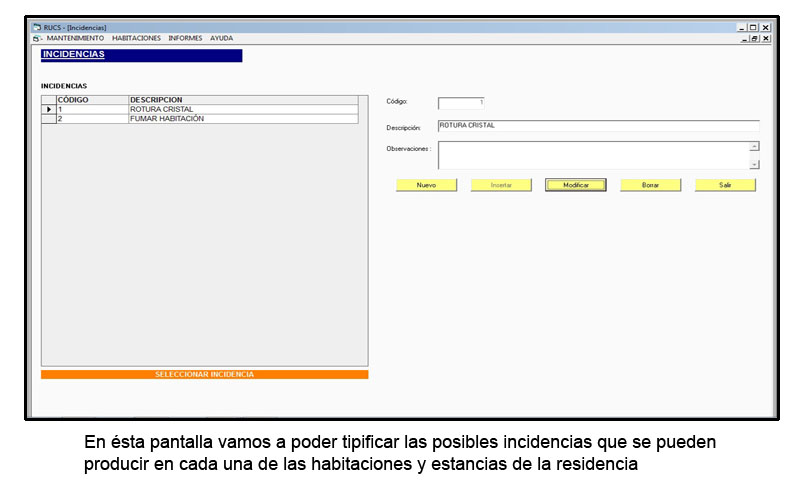Restore the inner Incidencias child window
Viewport: 800px width, 500px height.
tap(754, 39)
